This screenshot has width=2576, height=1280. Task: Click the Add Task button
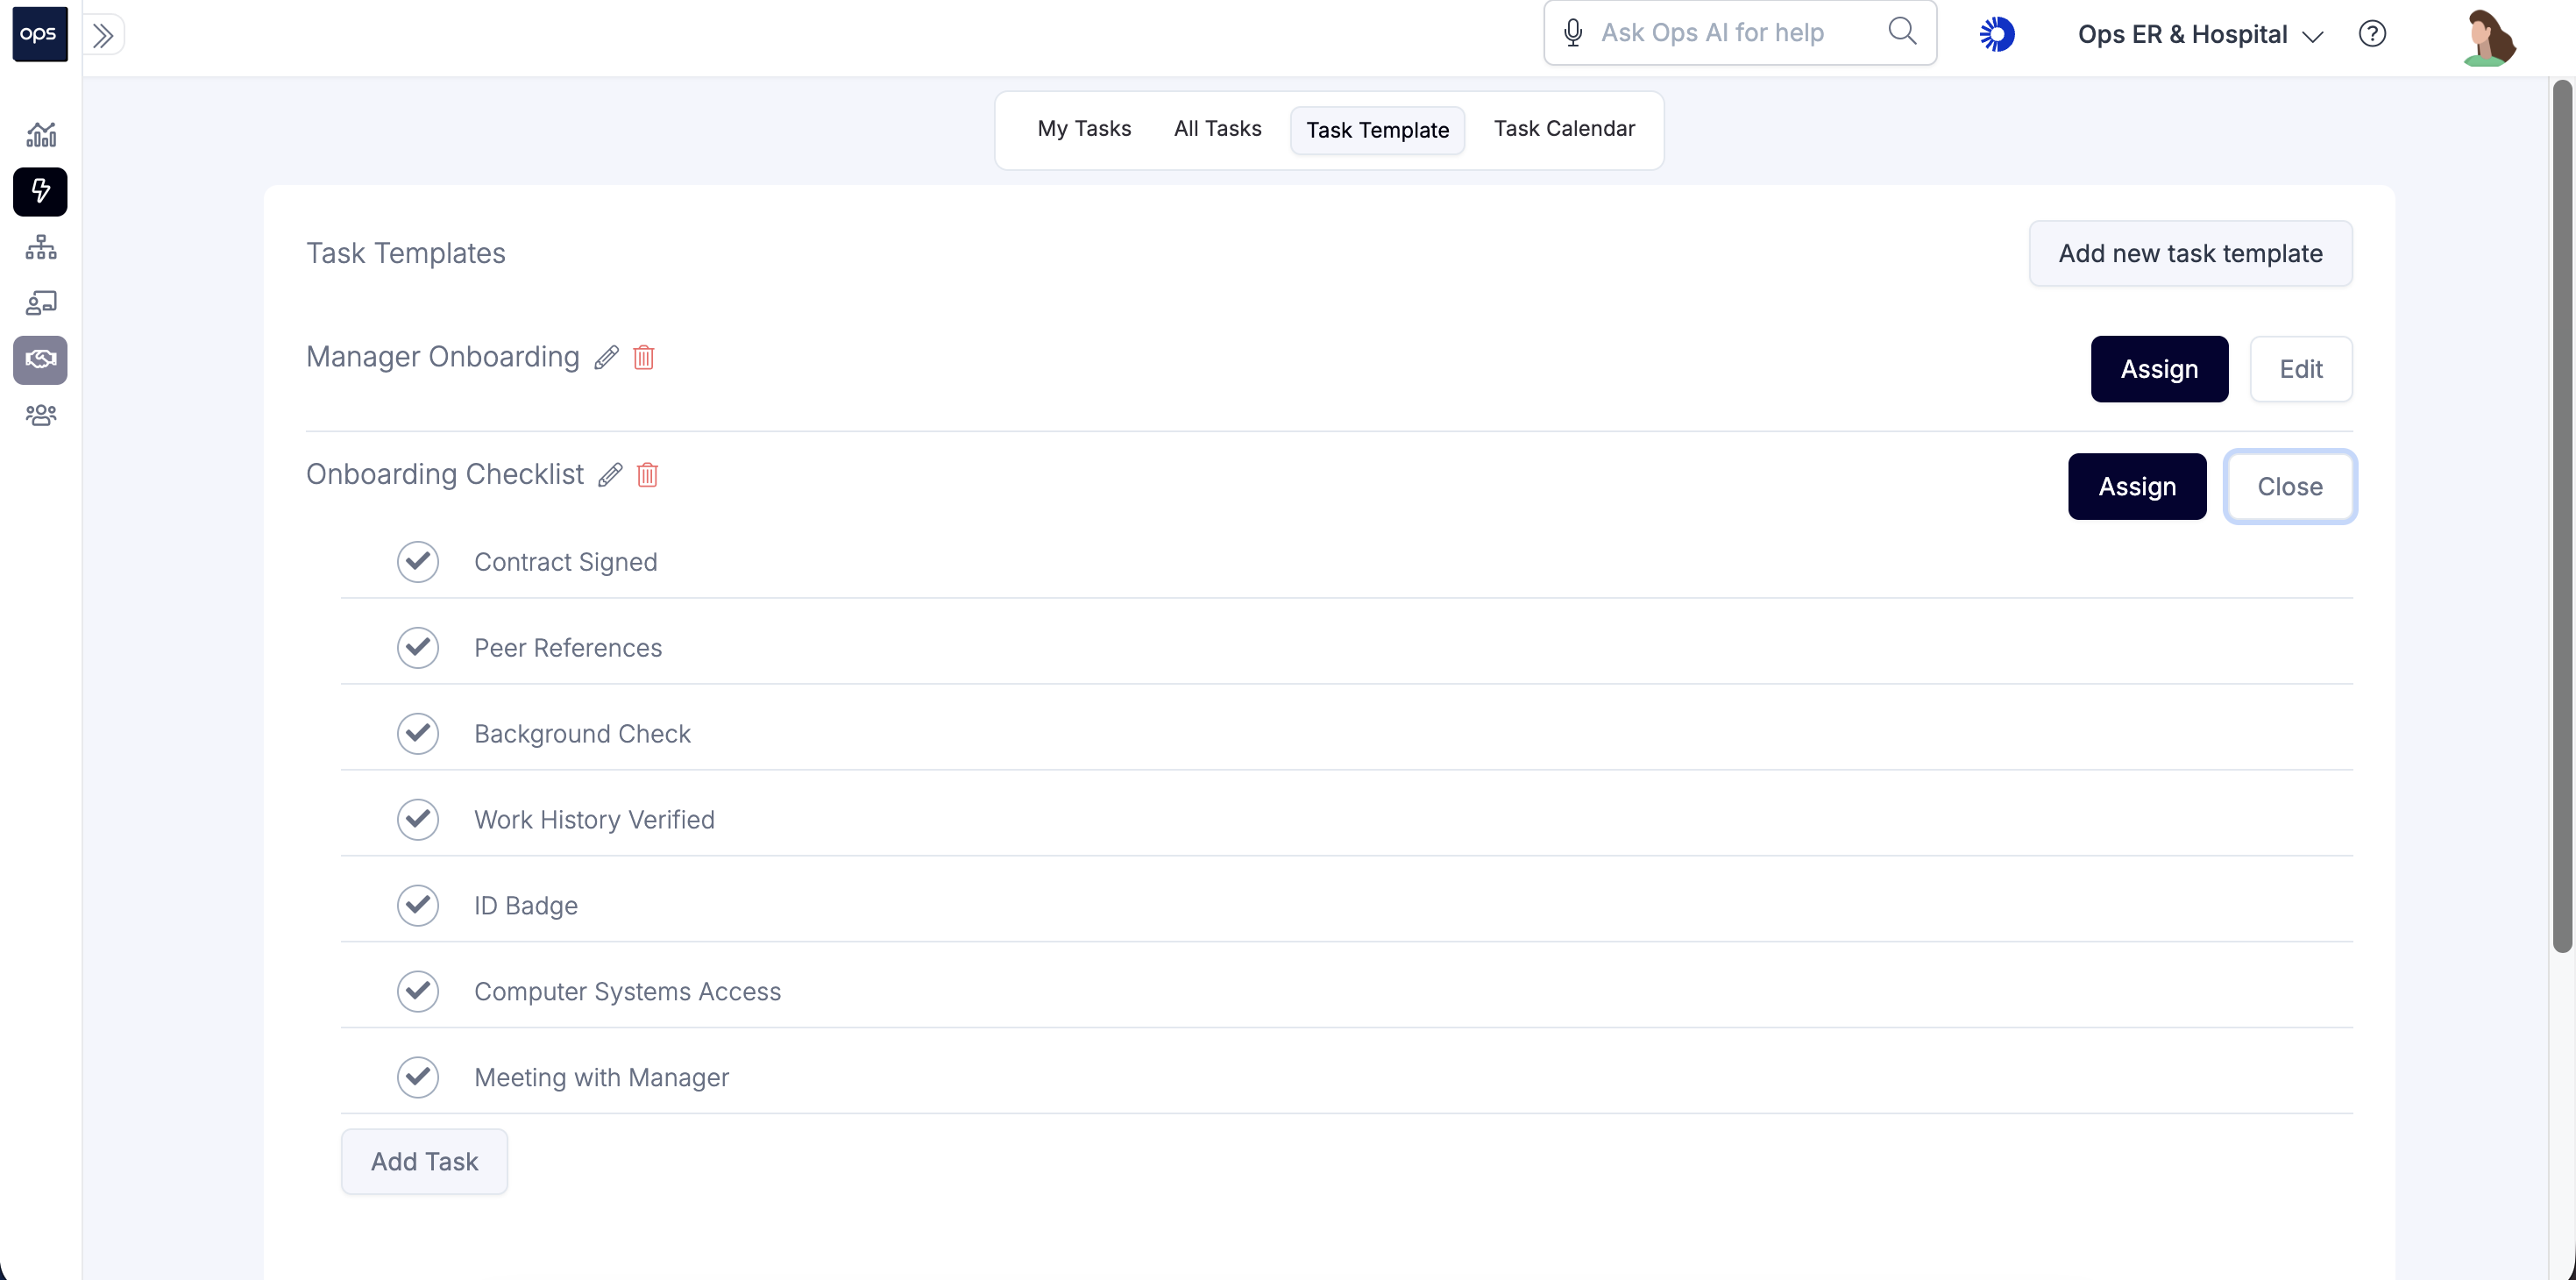point(424,1161)
